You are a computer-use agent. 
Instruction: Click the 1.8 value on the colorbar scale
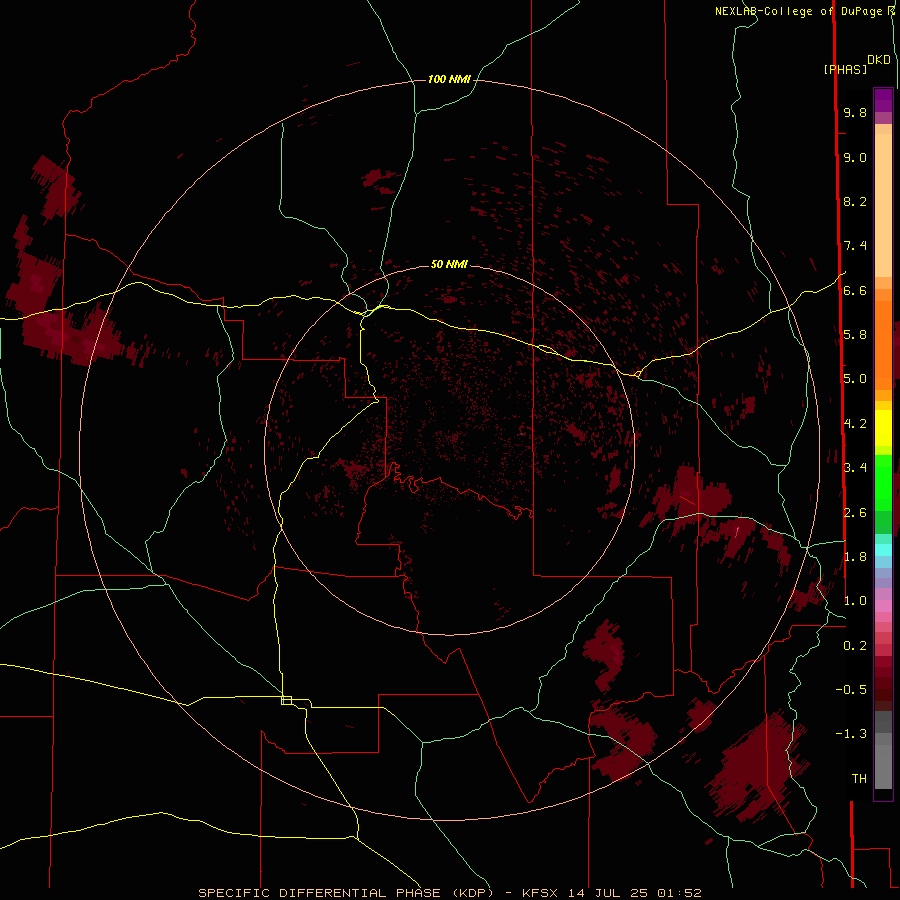[x=855, y=557]
